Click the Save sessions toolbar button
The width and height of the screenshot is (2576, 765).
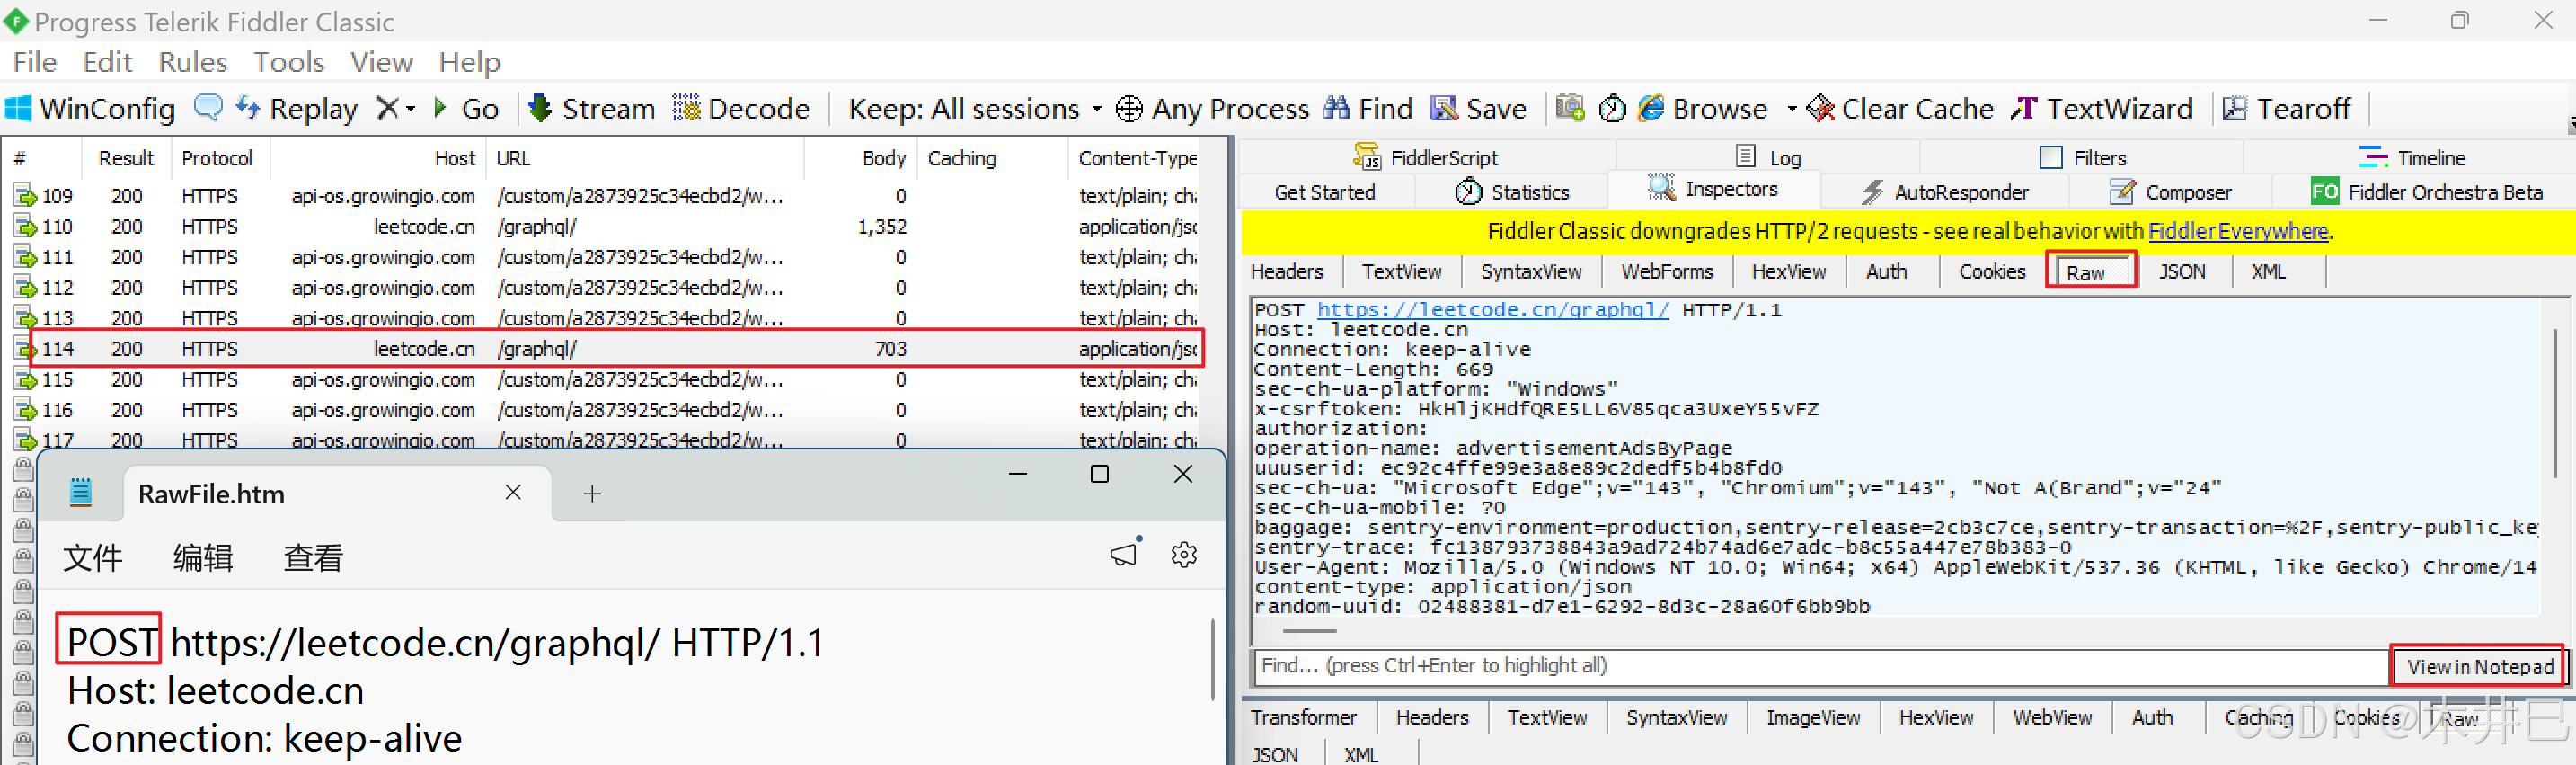[x=1478, y=108]
